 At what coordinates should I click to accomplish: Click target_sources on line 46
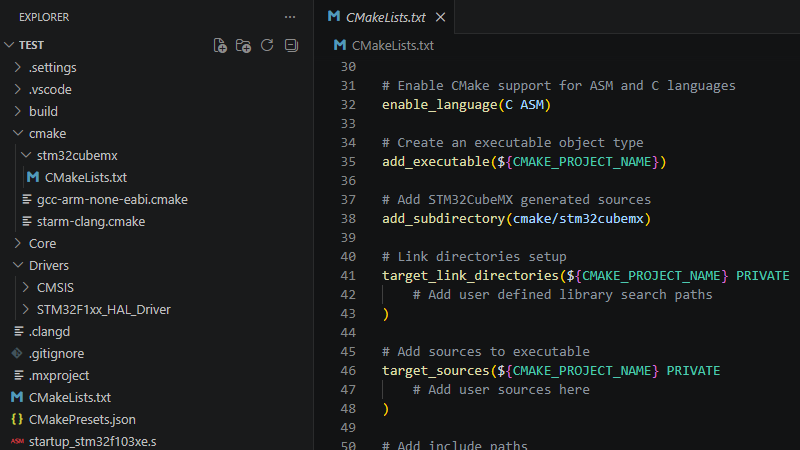click(436, 370)
